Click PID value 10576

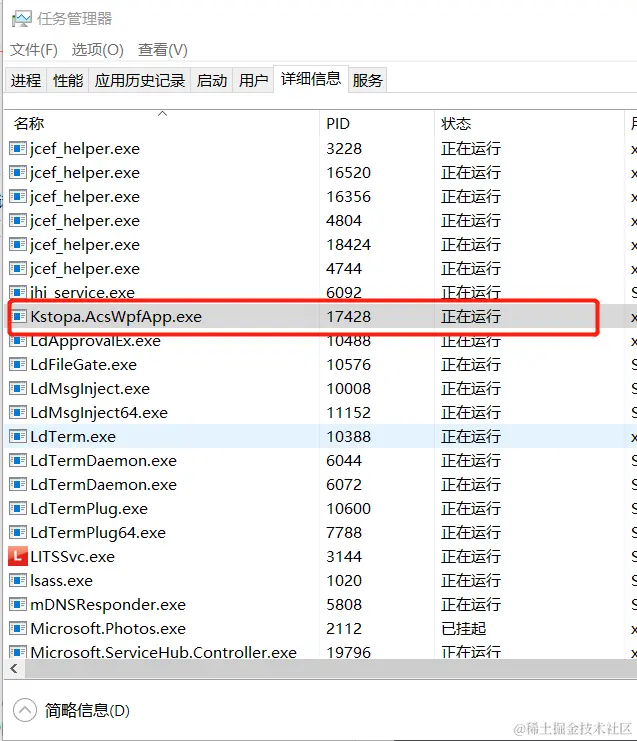click(x=348, y=364)
